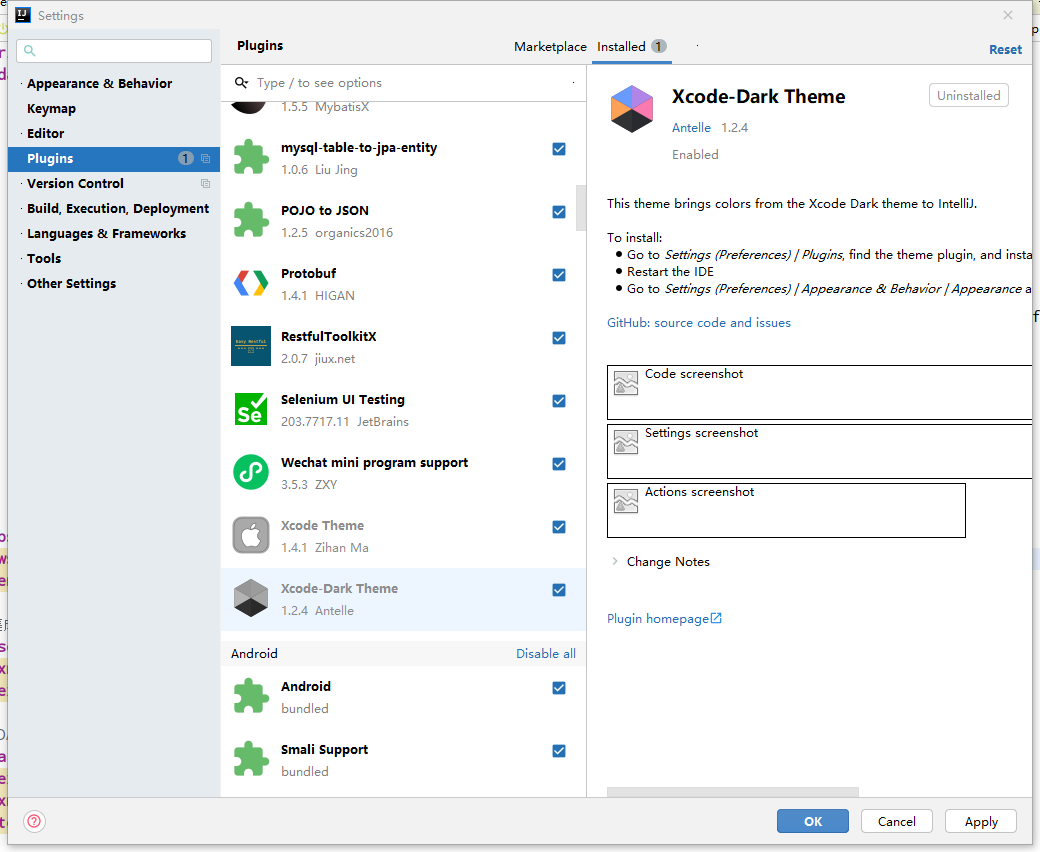Click the Reset link
Viewport: 1040px width, 852px height.
(1006, 50)
